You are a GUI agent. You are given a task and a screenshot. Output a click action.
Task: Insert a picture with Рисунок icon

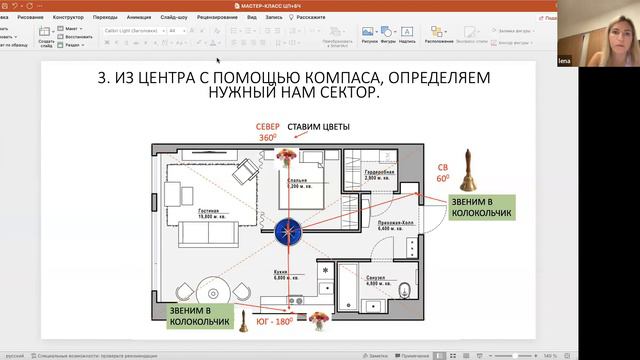[367, 31]
